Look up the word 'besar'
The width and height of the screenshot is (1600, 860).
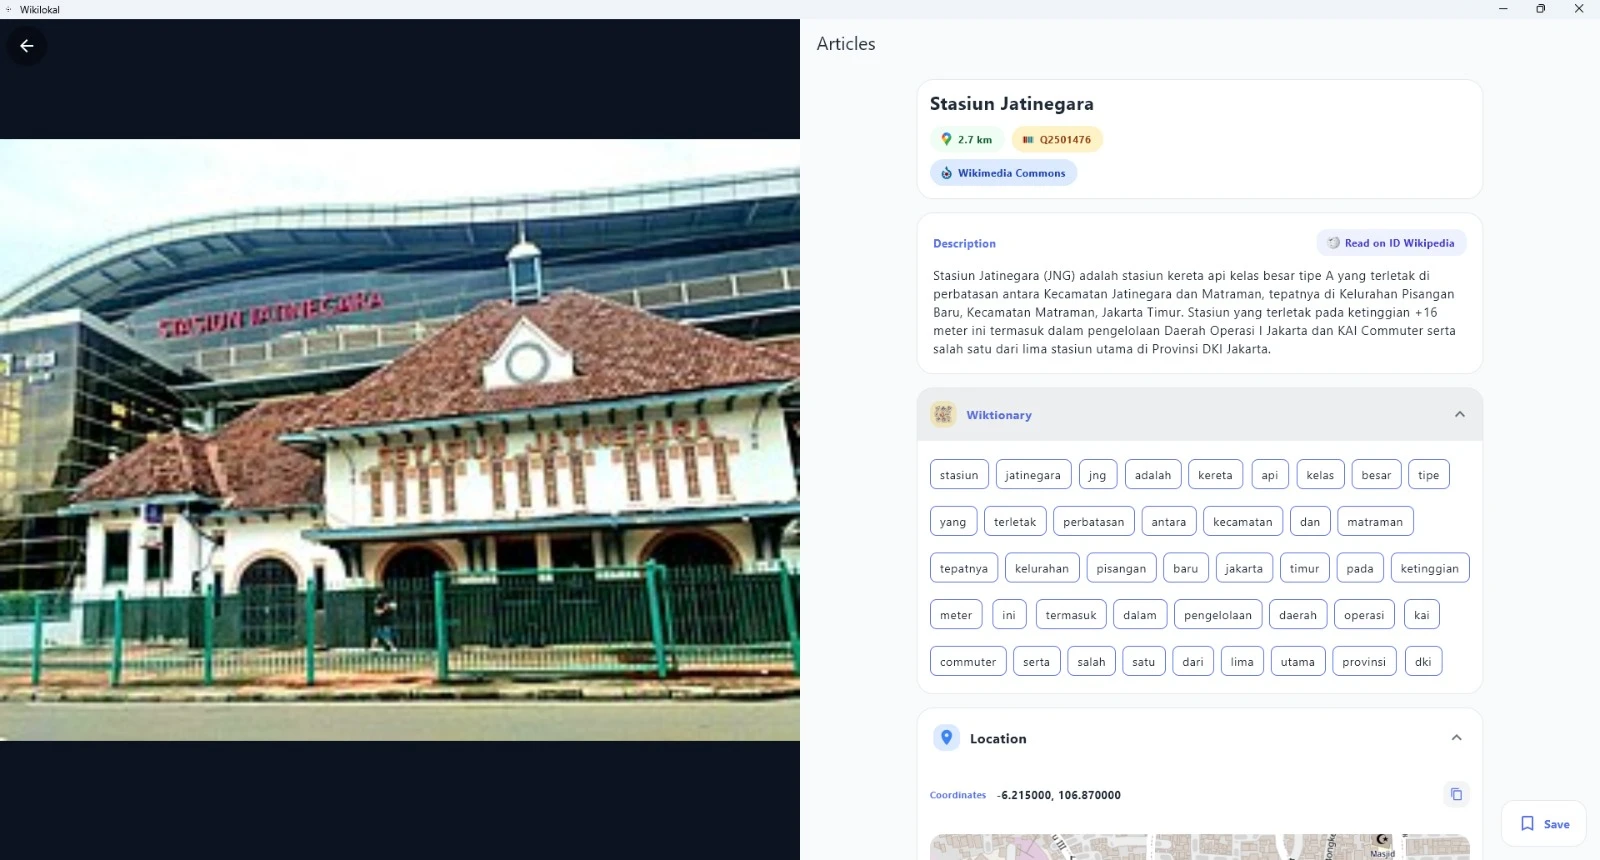(1376, 475)
